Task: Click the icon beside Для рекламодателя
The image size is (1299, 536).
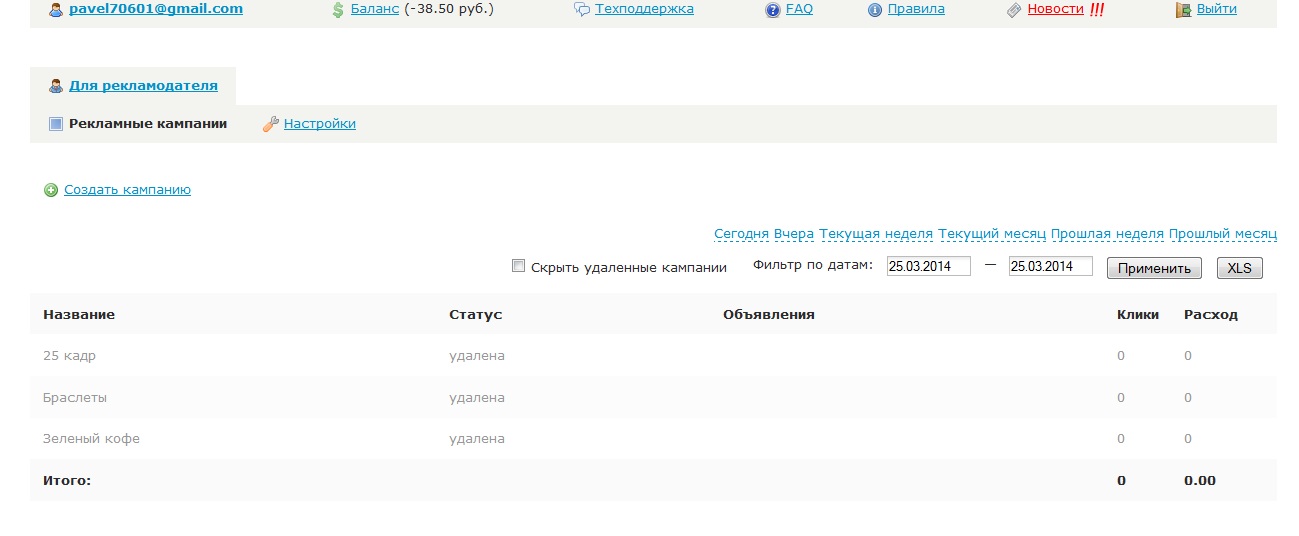Action: 56,86
